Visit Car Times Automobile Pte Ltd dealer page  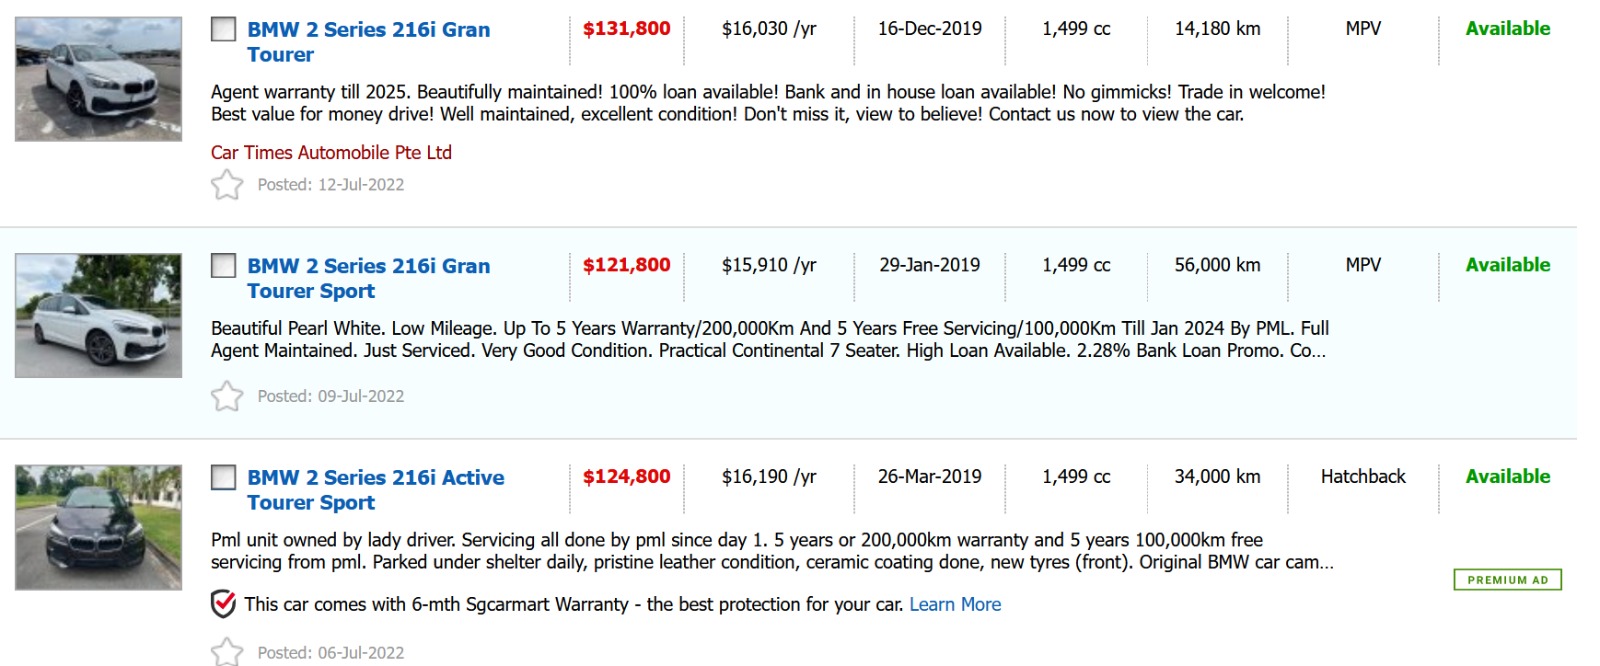331,153
